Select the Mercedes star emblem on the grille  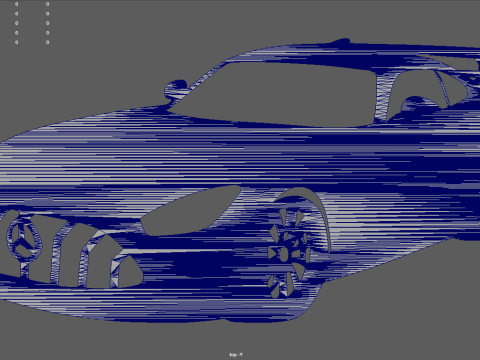tap(24, 238)
